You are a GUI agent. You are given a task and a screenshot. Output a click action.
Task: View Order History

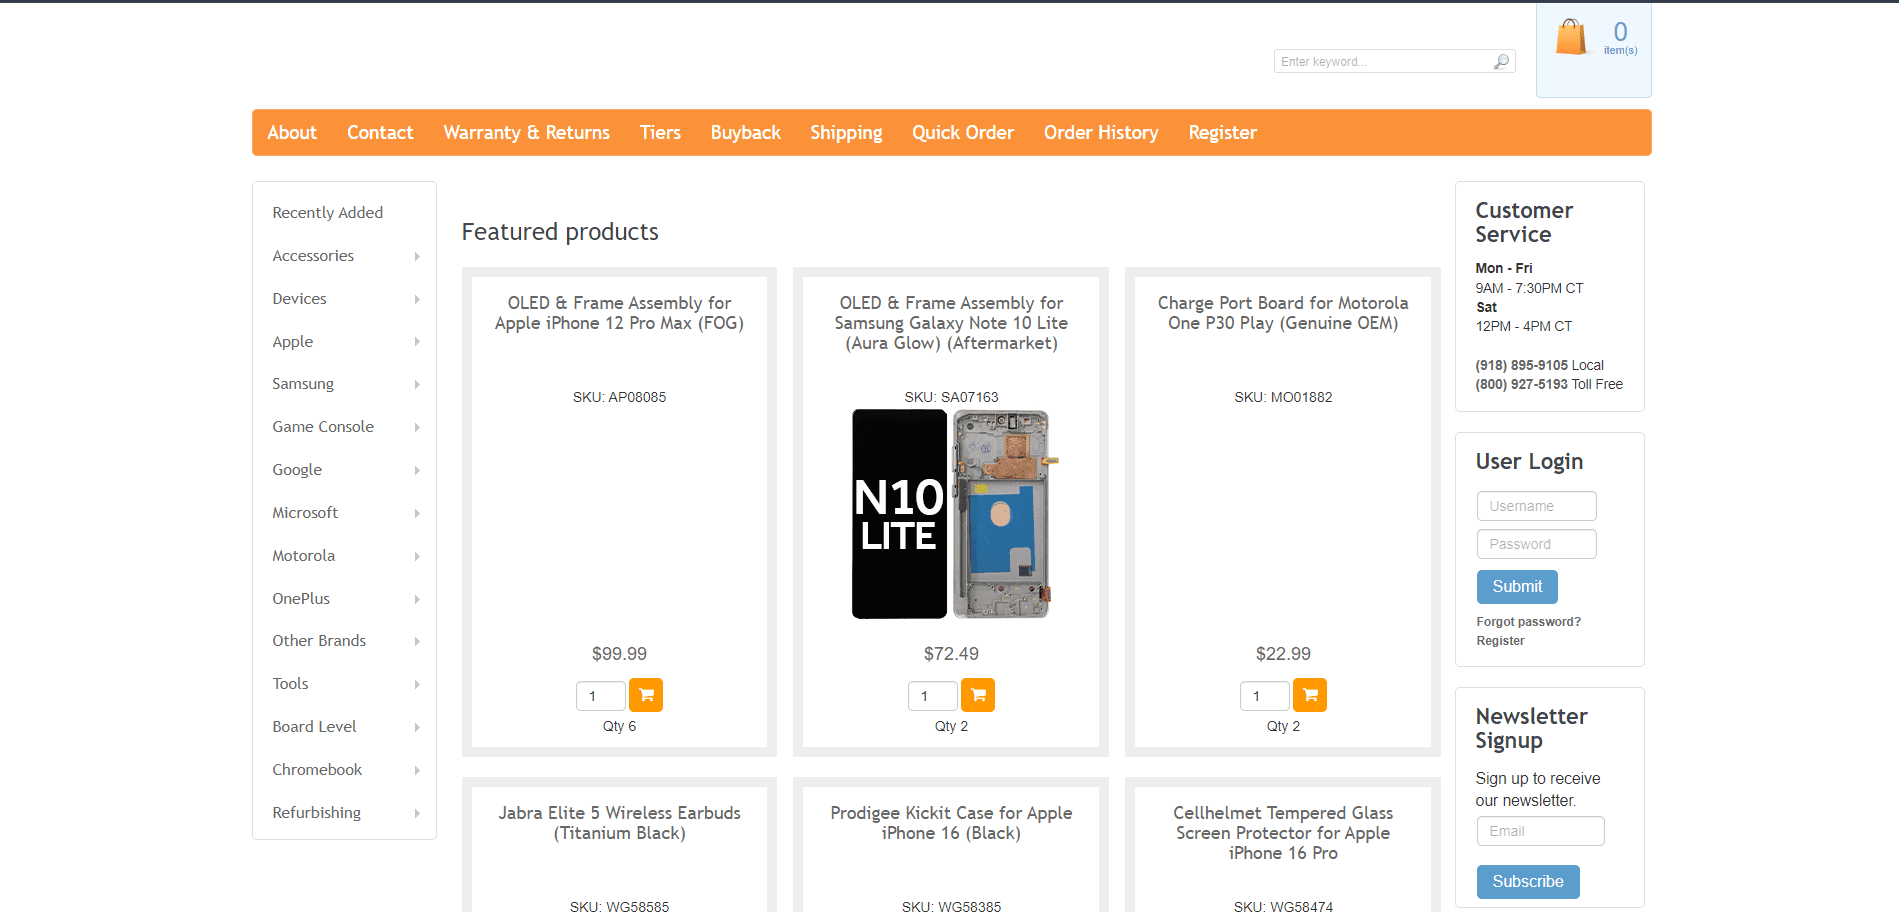[x=1101, y=133]
